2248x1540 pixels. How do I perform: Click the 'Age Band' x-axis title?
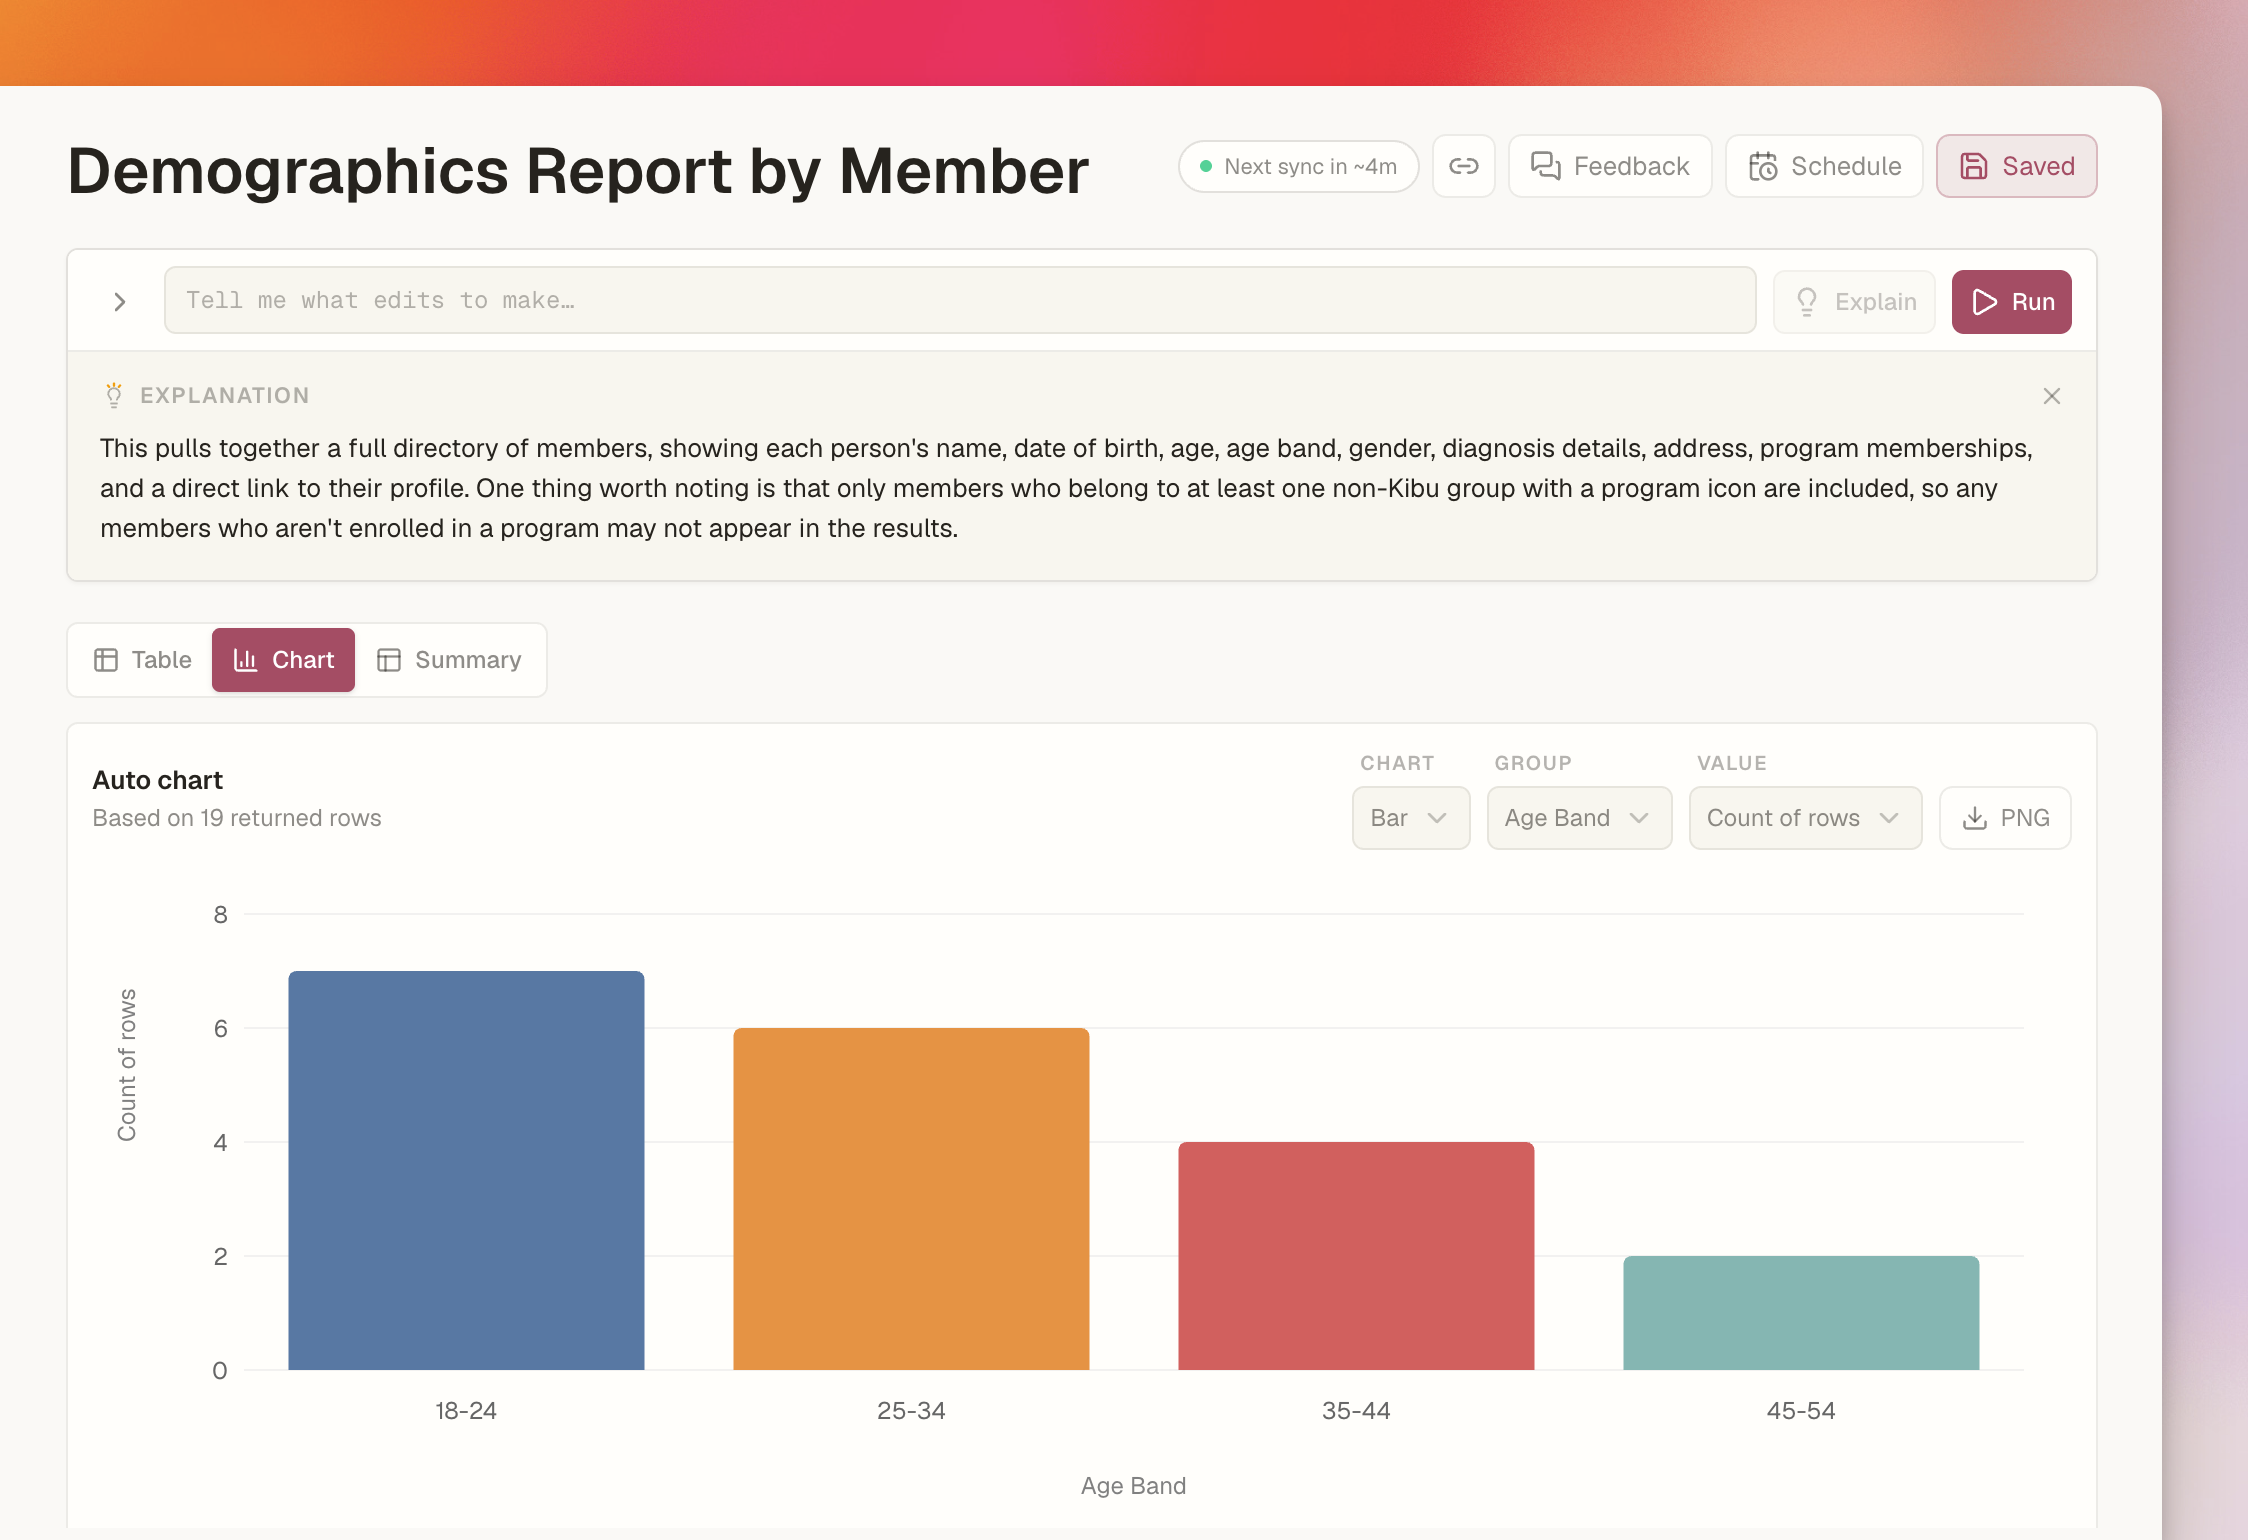1133,1486
